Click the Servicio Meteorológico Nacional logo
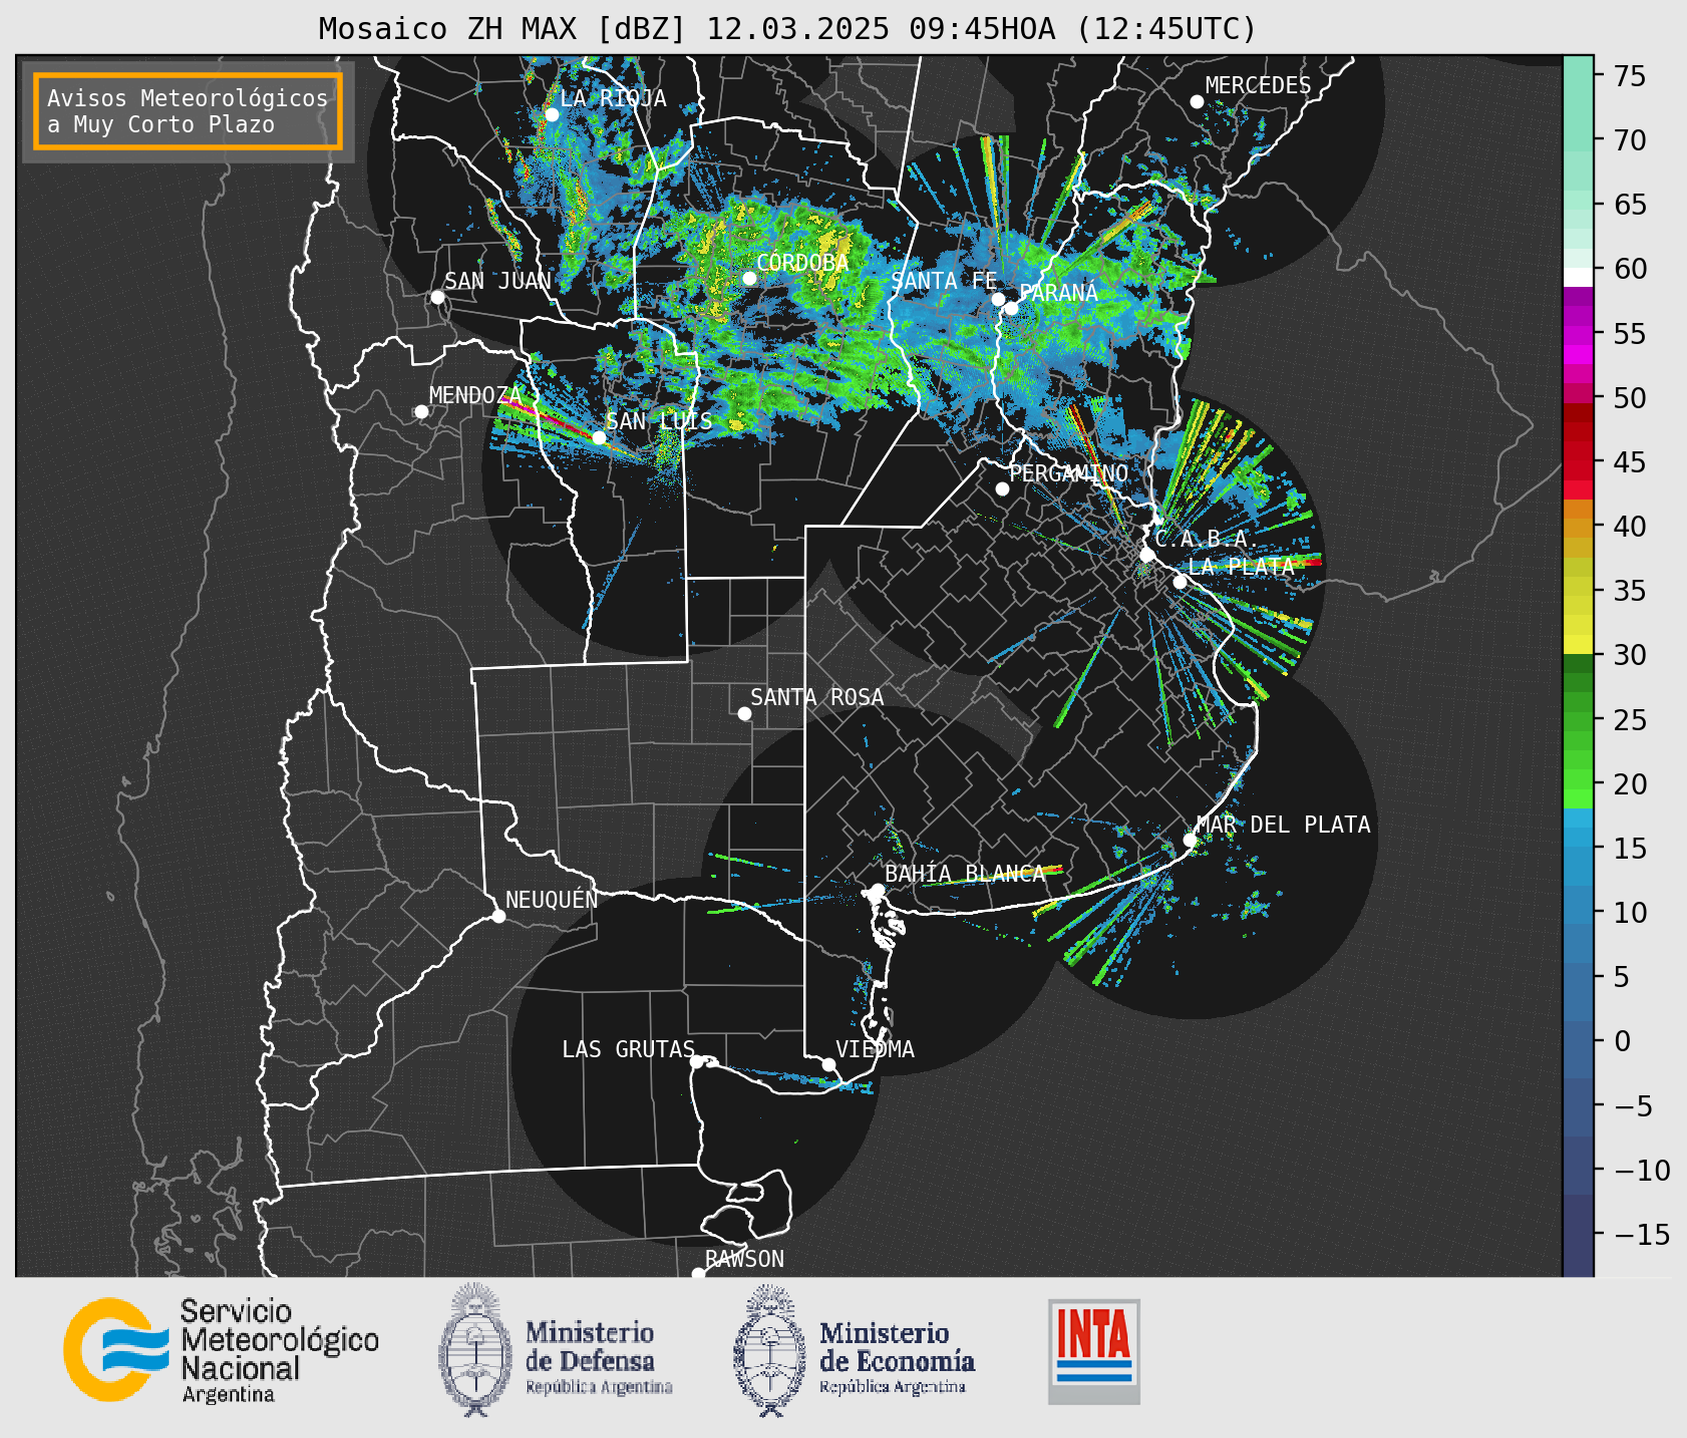1687x1438 pixels. pos(220,1350)
